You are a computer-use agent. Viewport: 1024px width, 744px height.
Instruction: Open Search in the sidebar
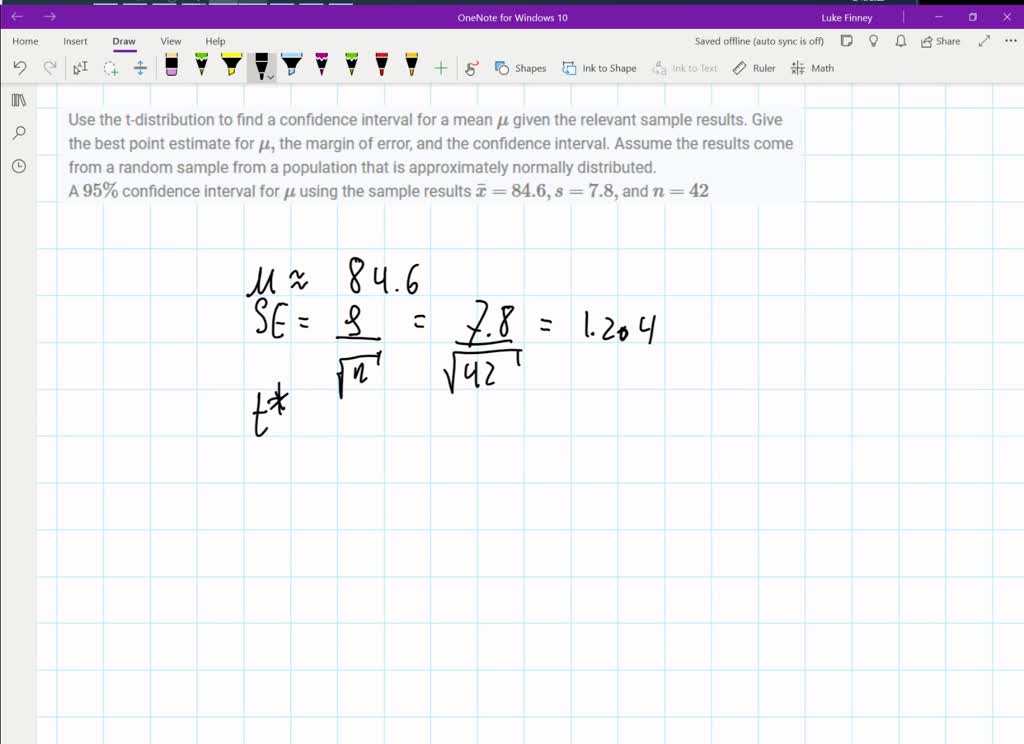(x=18, y=133)
